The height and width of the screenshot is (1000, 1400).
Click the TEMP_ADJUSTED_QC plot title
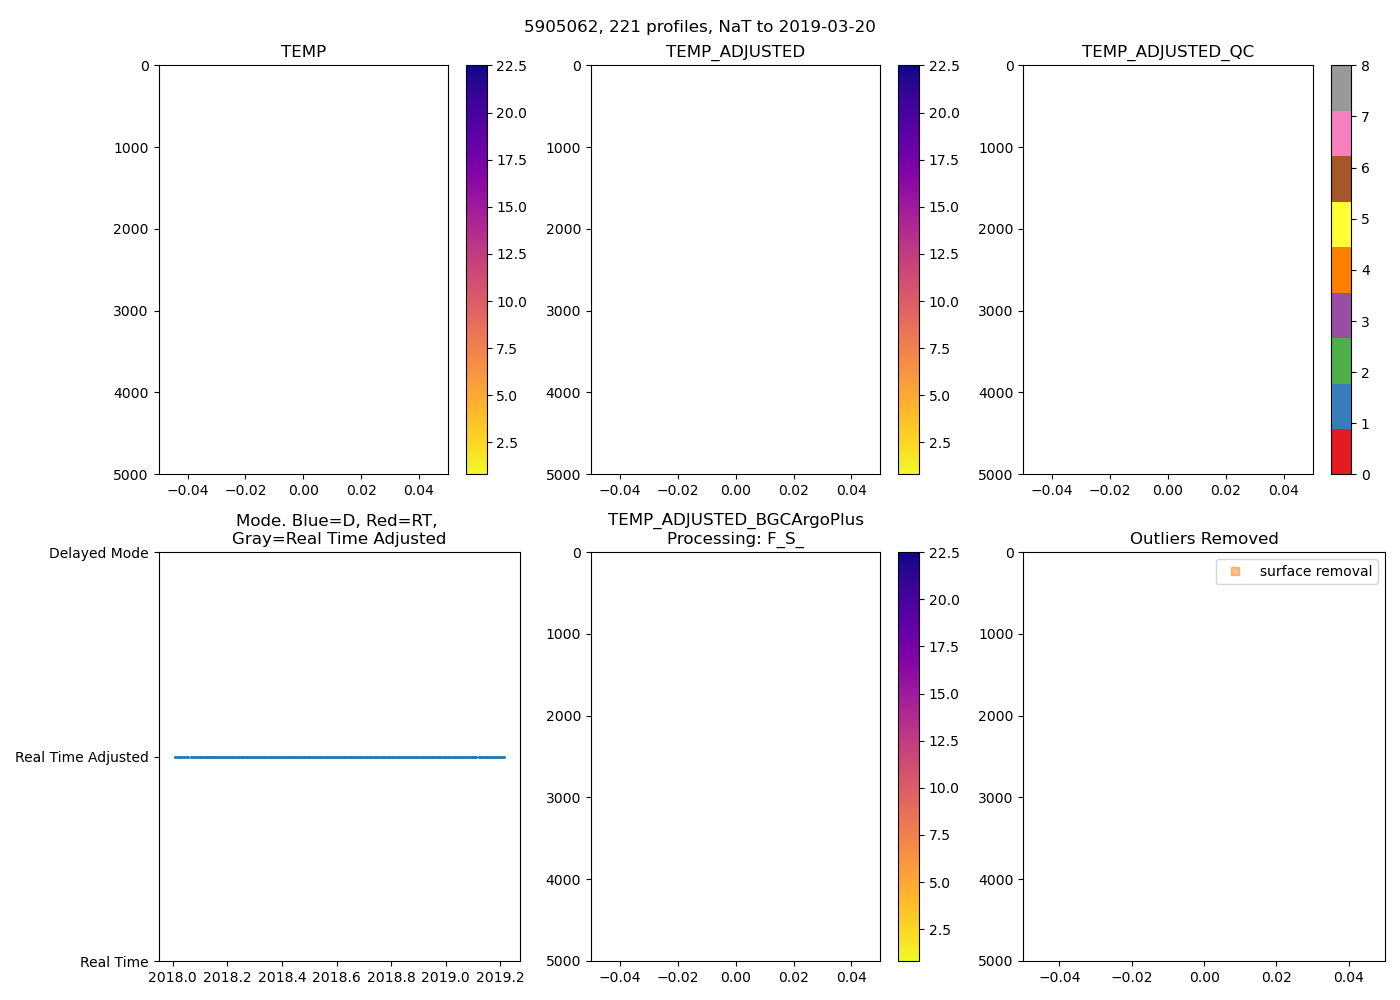point(1167,52)
